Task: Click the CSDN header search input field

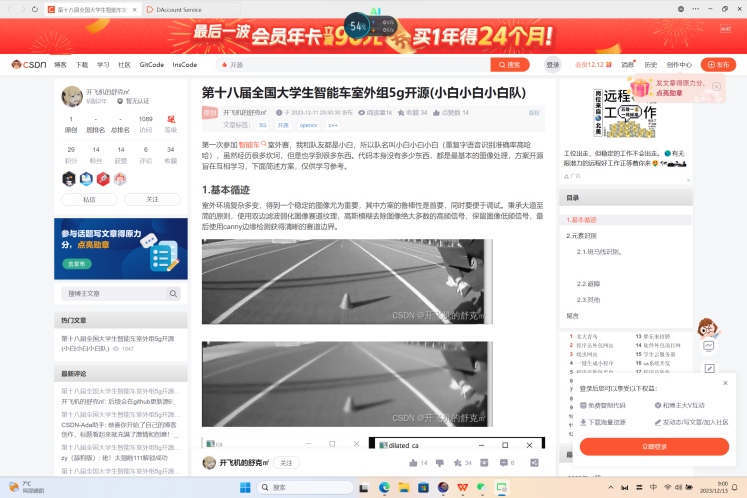Action: 360,64
